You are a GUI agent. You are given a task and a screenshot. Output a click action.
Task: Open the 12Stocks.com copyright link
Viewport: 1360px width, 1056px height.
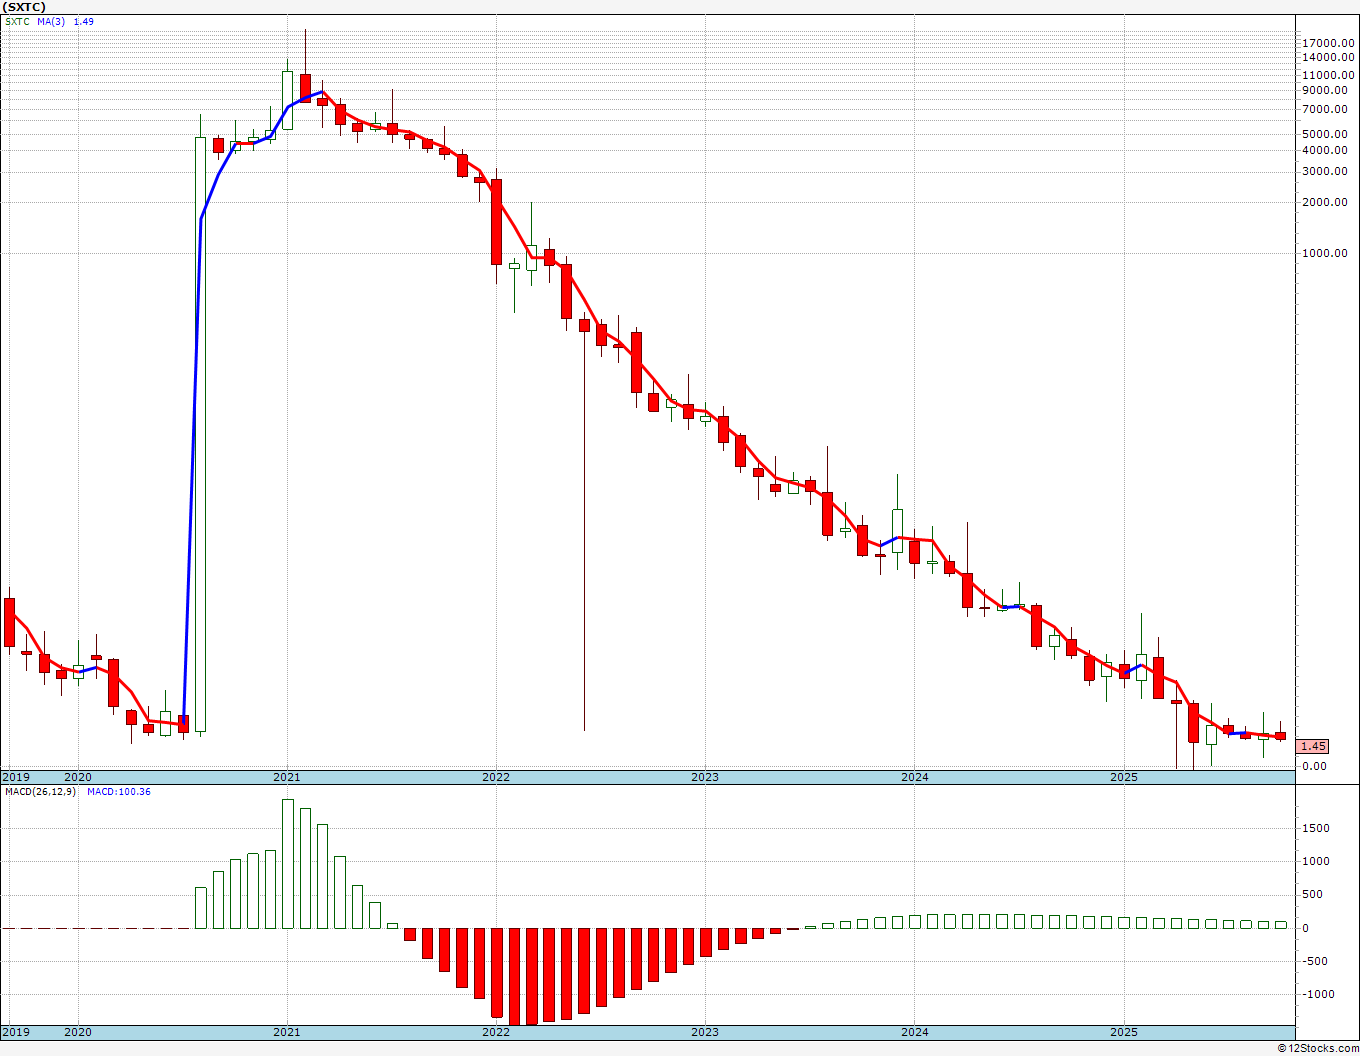1318,1048
